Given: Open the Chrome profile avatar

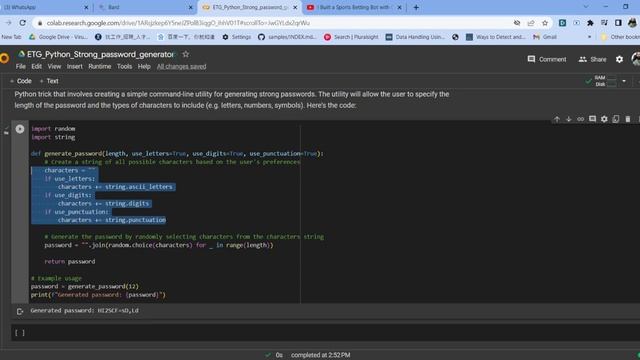Looking at the screenshot, I should click(632, 23).
